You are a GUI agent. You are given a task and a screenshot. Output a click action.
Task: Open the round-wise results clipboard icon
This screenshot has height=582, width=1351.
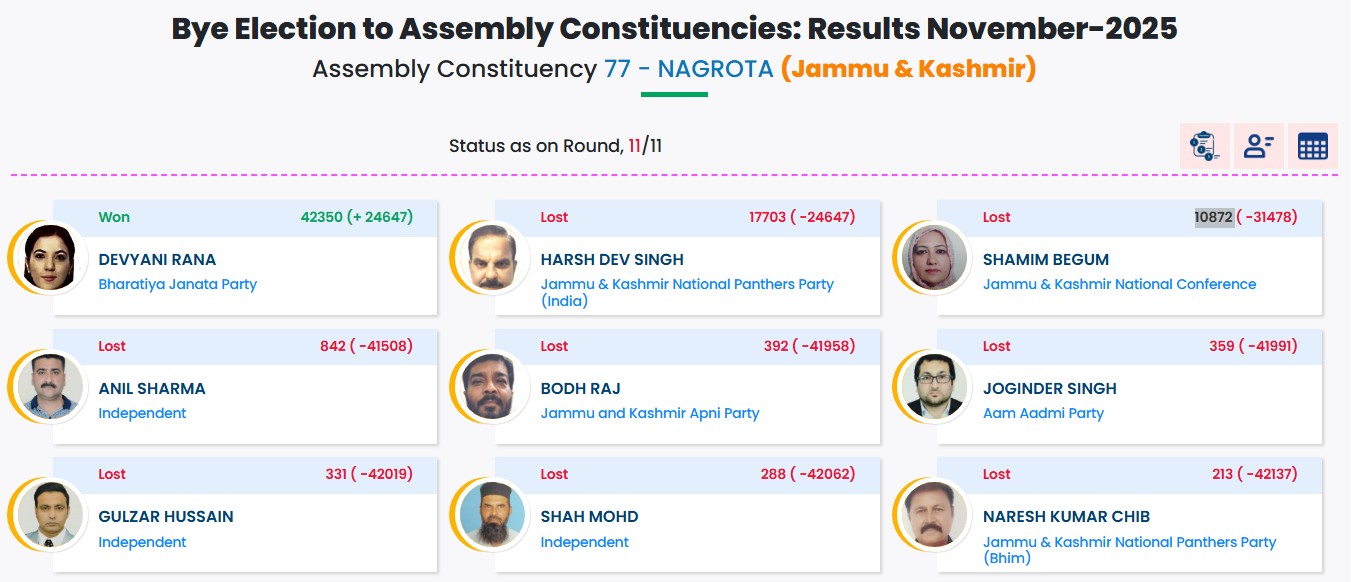point(1205,146)
